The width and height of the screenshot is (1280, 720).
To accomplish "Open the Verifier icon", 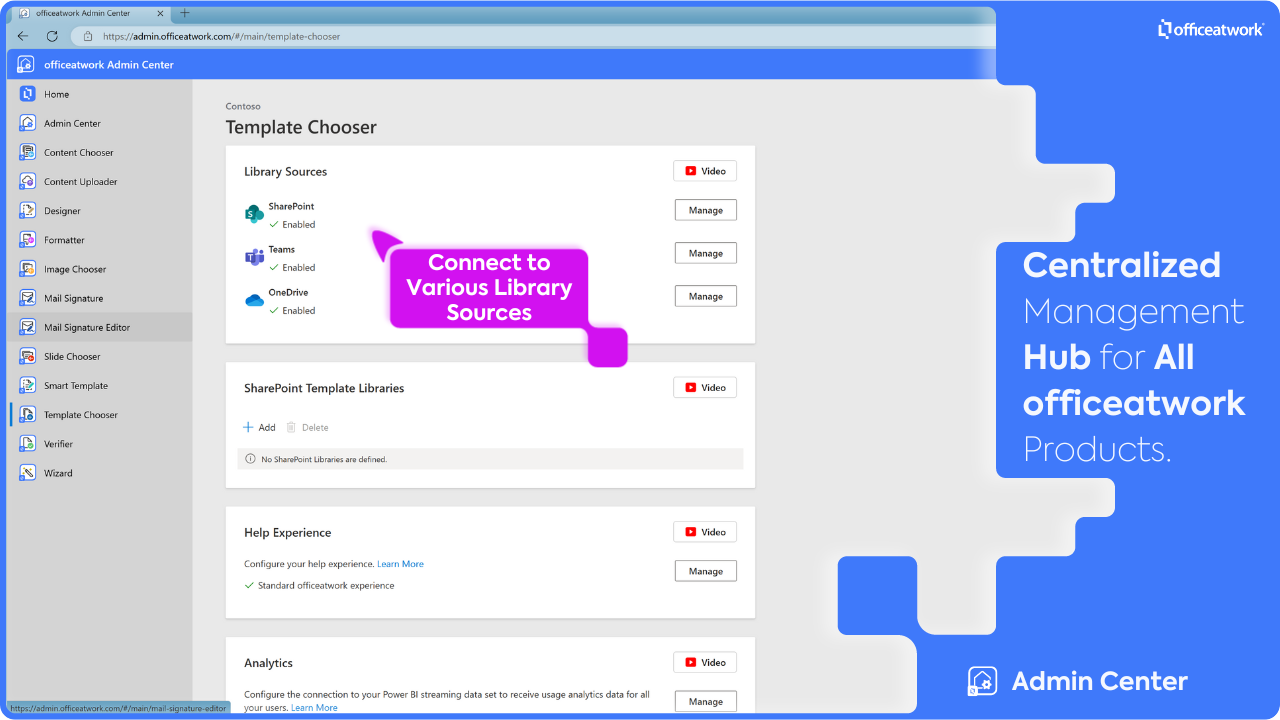I will coord(27,443).
